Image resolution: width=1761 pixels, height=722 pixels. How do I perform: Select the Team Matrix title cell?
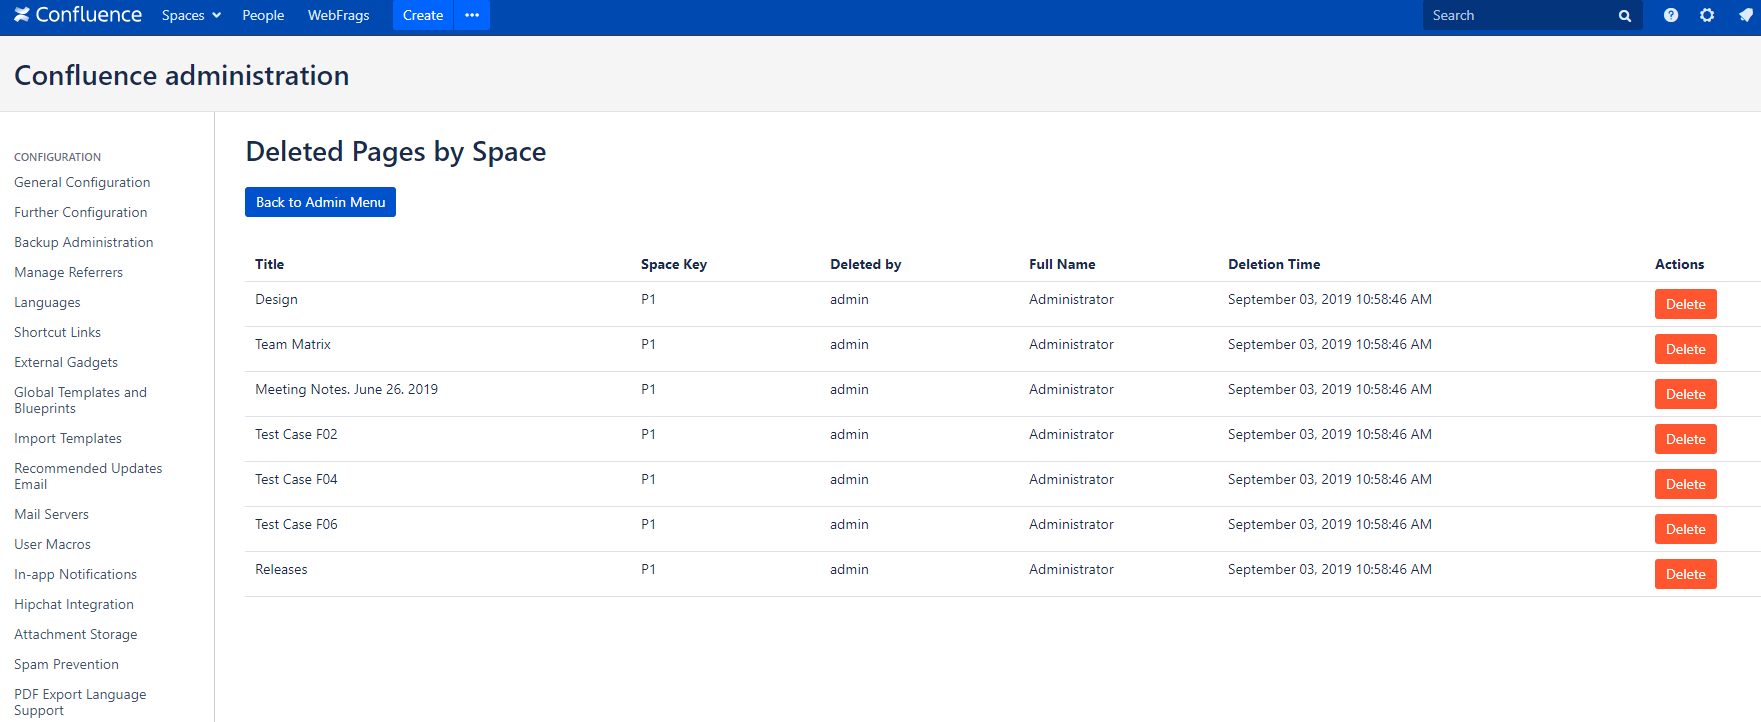(292, 344)
